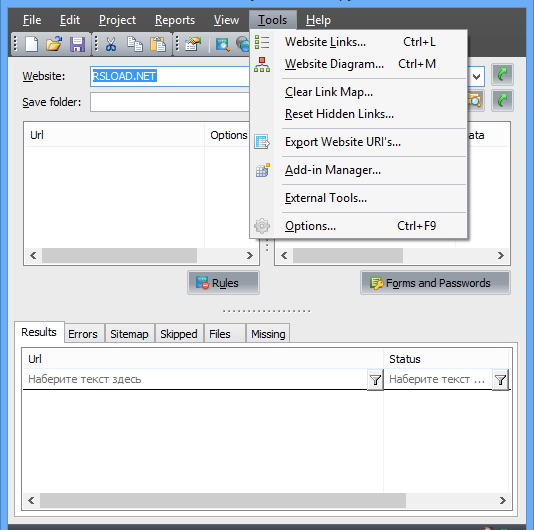
Task: Open the Help menu
Action: 318,20
